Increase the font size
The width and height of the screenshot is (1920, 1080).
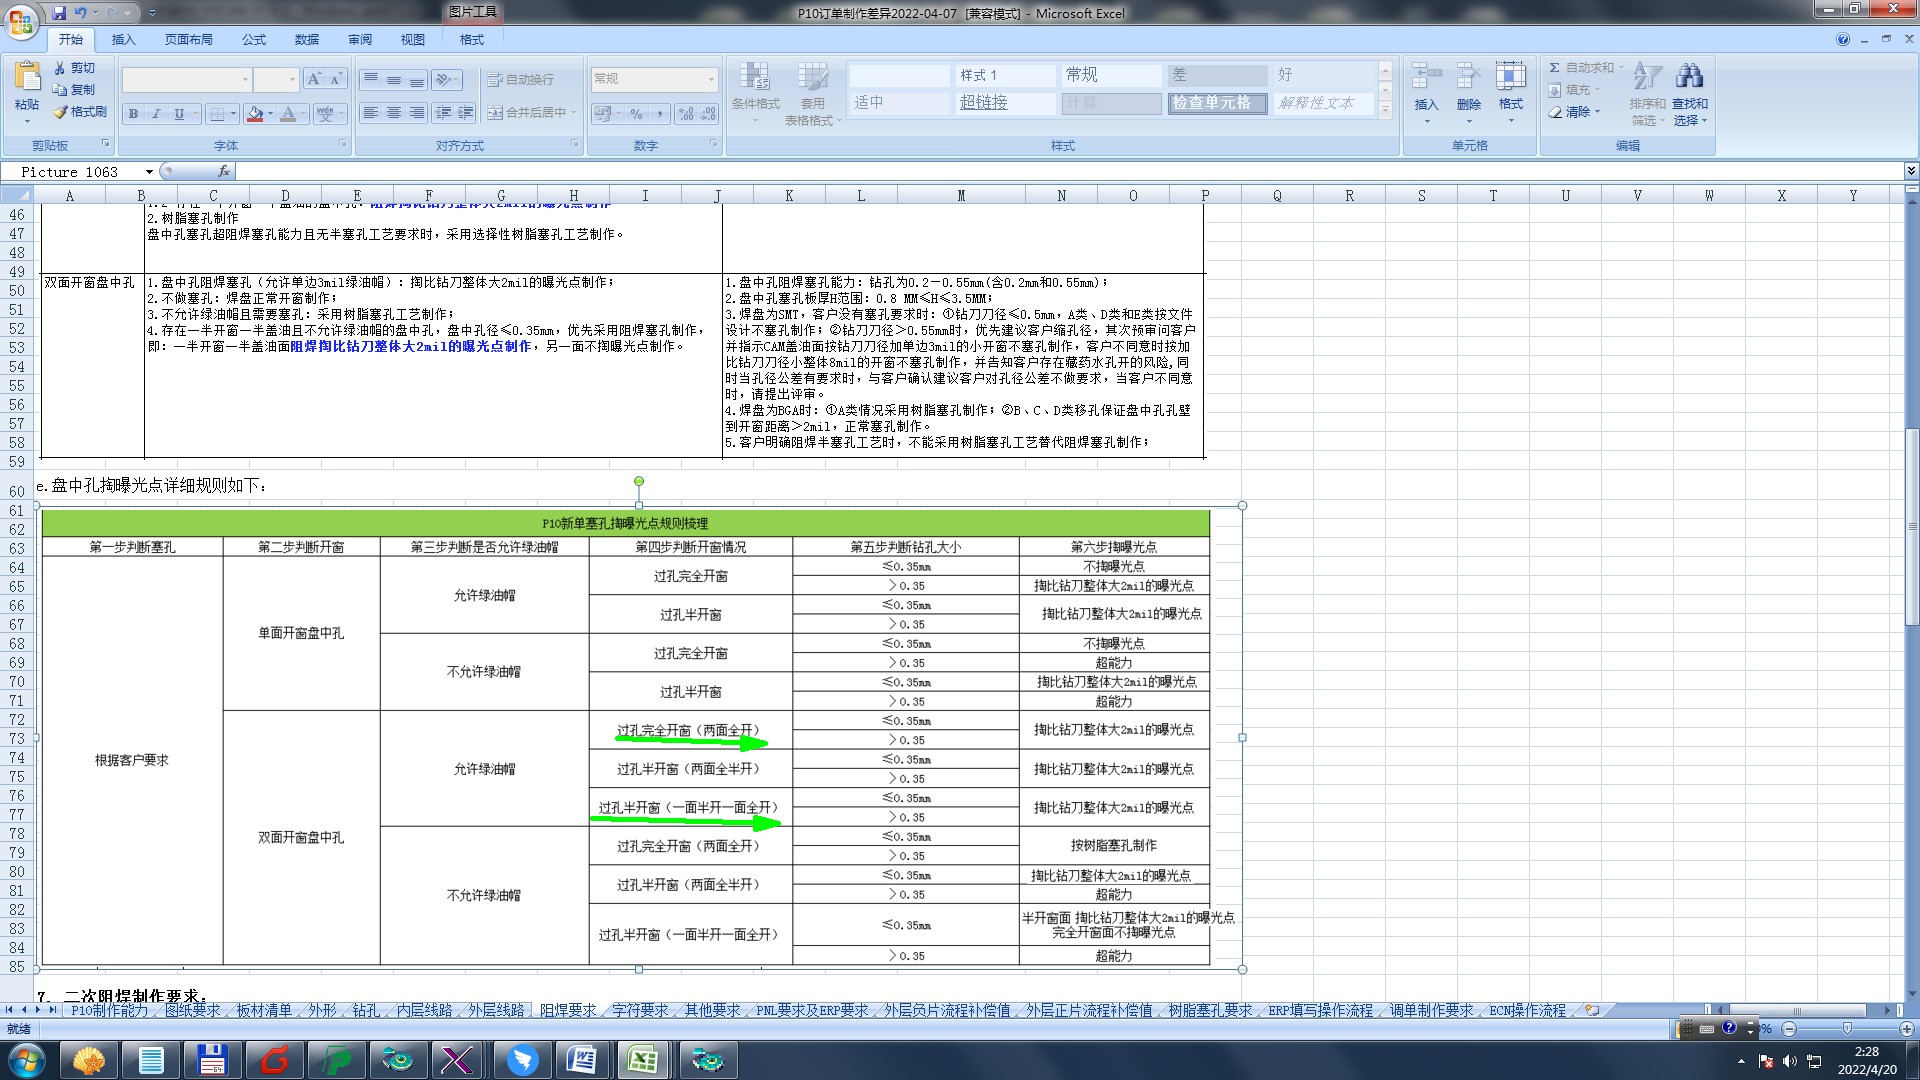[x=314, y=79]
